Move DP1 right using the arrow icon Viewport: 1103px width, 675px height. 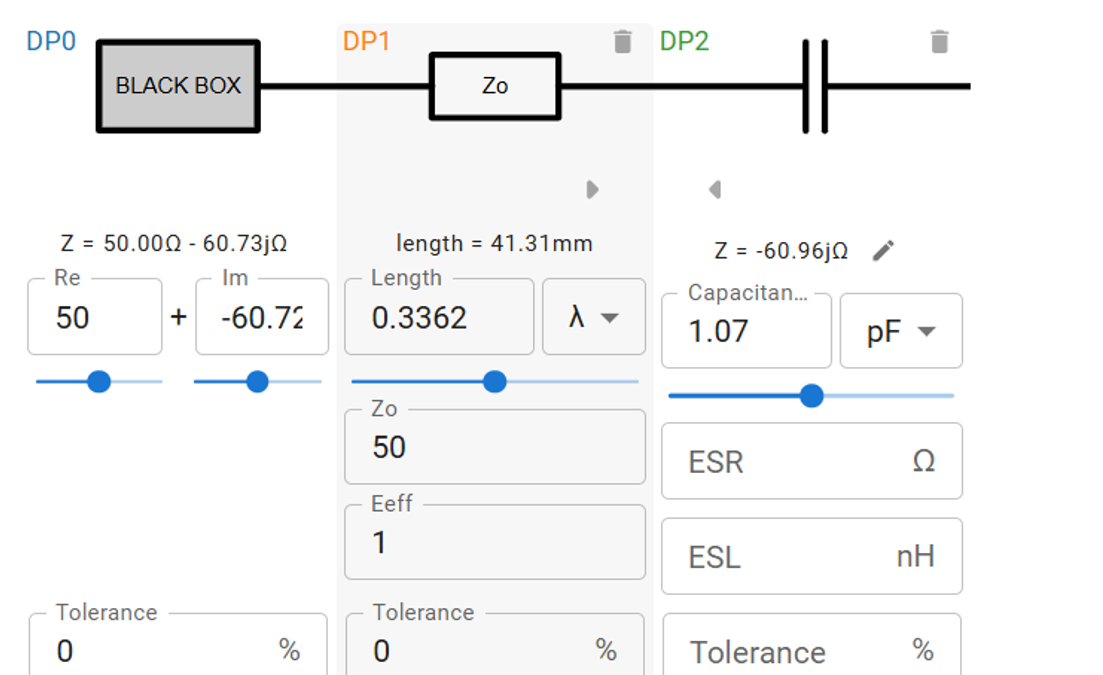pos(593,189)
